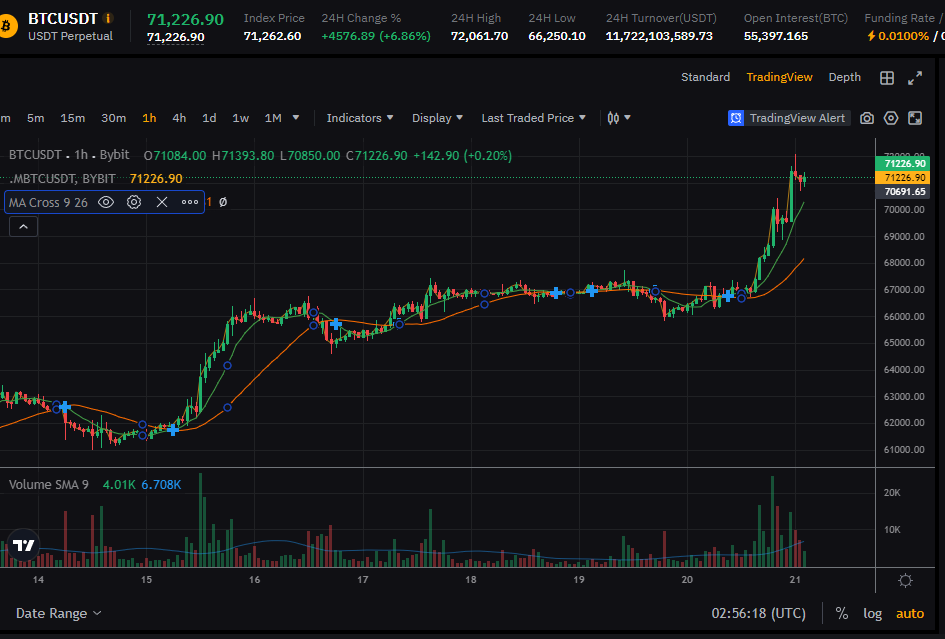Open candlestick chart type selector
This screenshot has width=945, height=639.
(618, 118)
